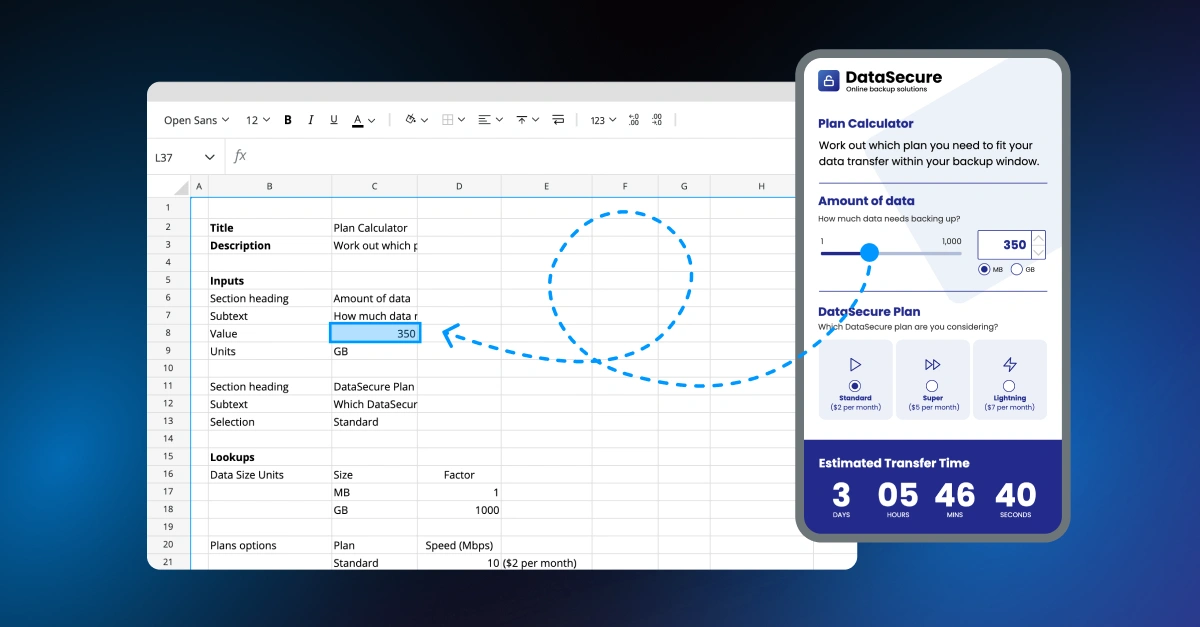Click the 'Plans options' cell in row 20
Image resolution: width=1200 pixels, height=627 pixels.
coord(269,546)
